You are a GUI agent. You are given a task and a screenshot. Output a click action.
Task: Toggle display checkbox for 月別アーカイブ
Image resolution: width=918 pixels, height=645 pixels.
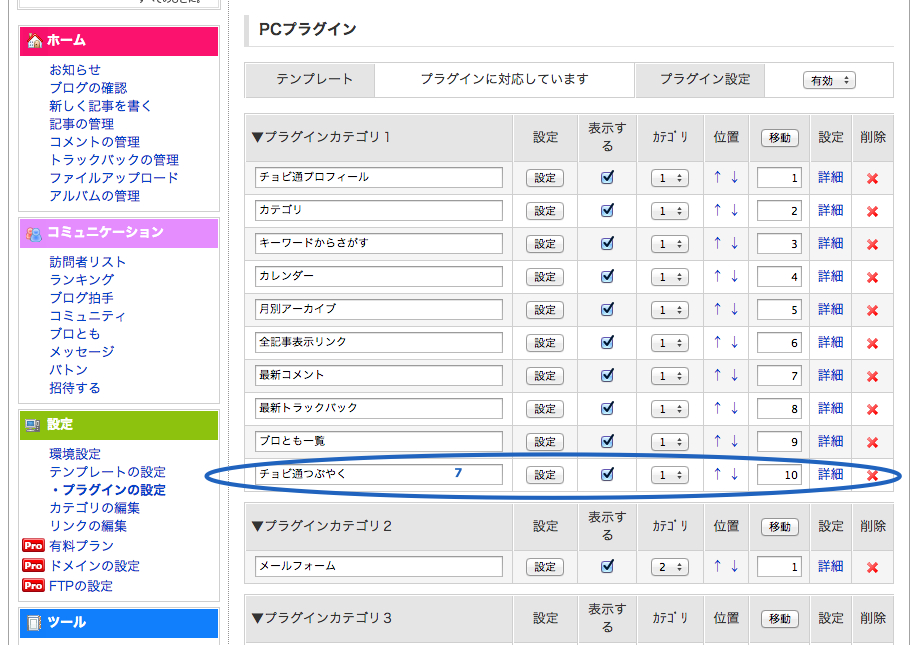pos(607,308)
